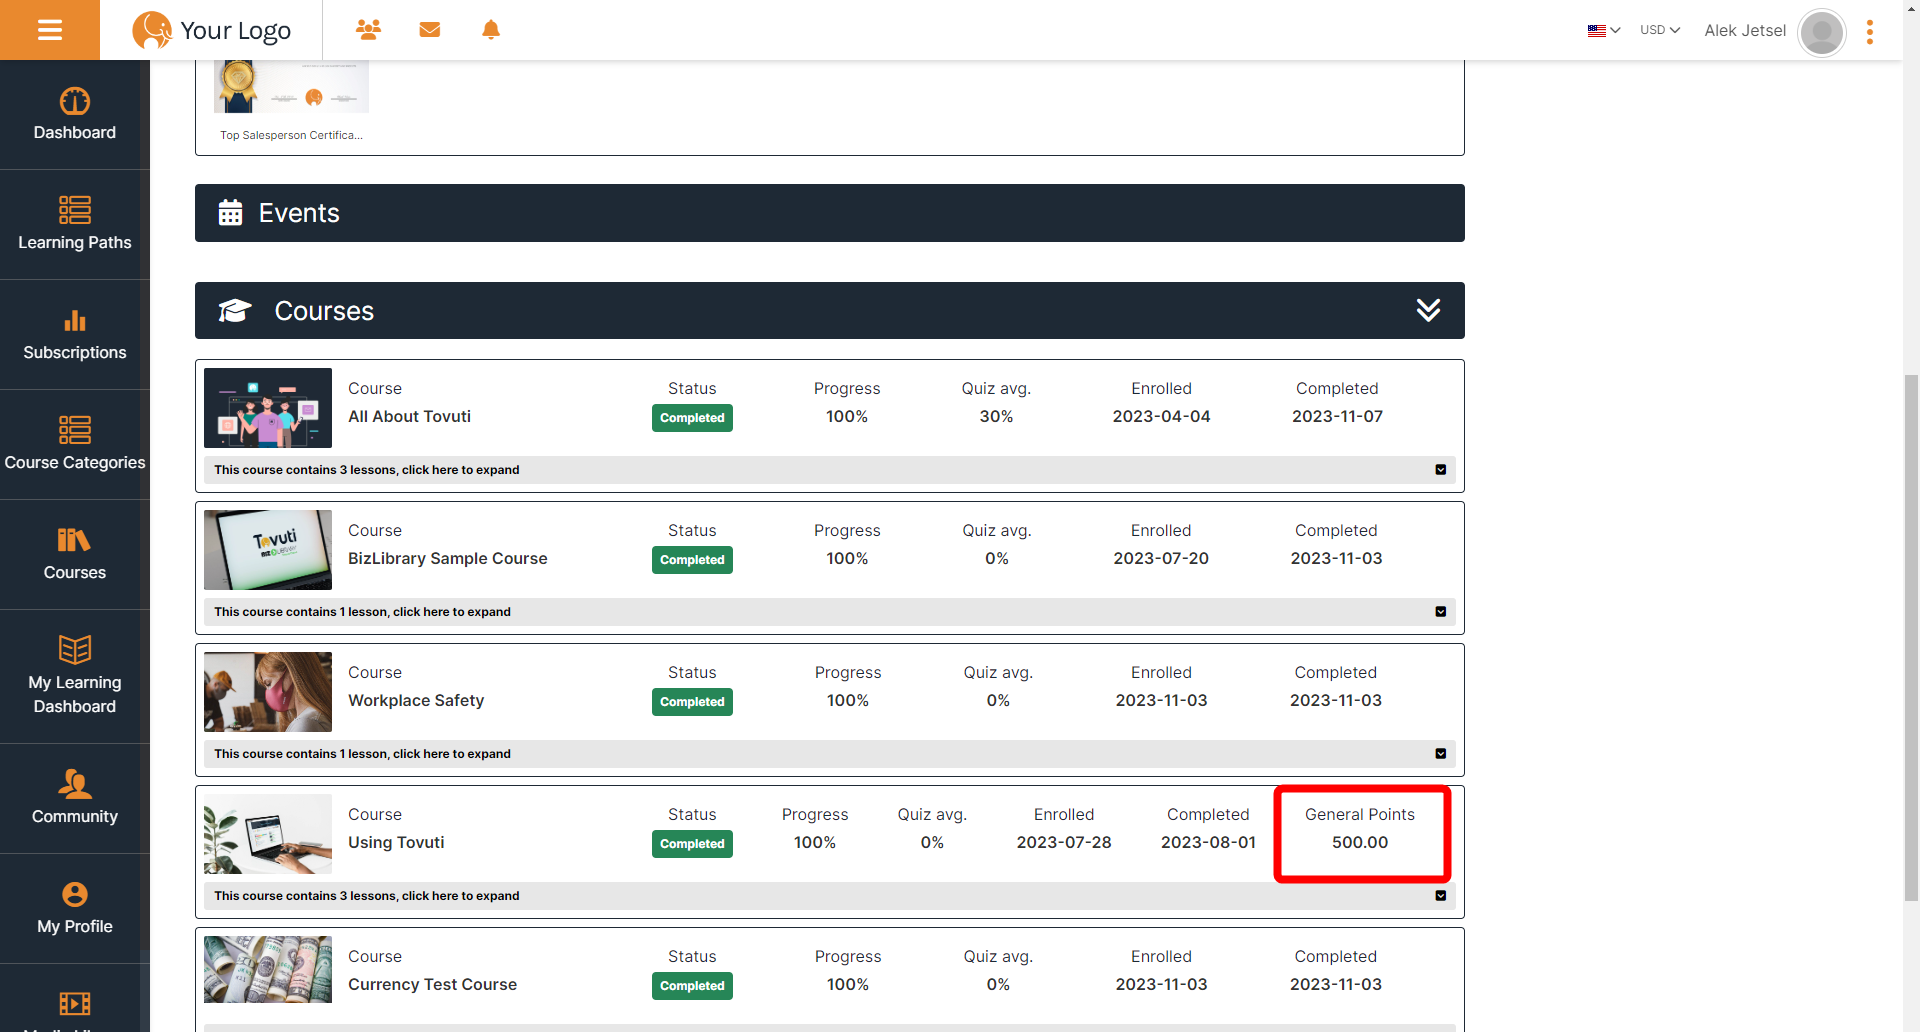
Task: Open the Top Salesperson Certificate thumbnail
Action: [291, 86]
